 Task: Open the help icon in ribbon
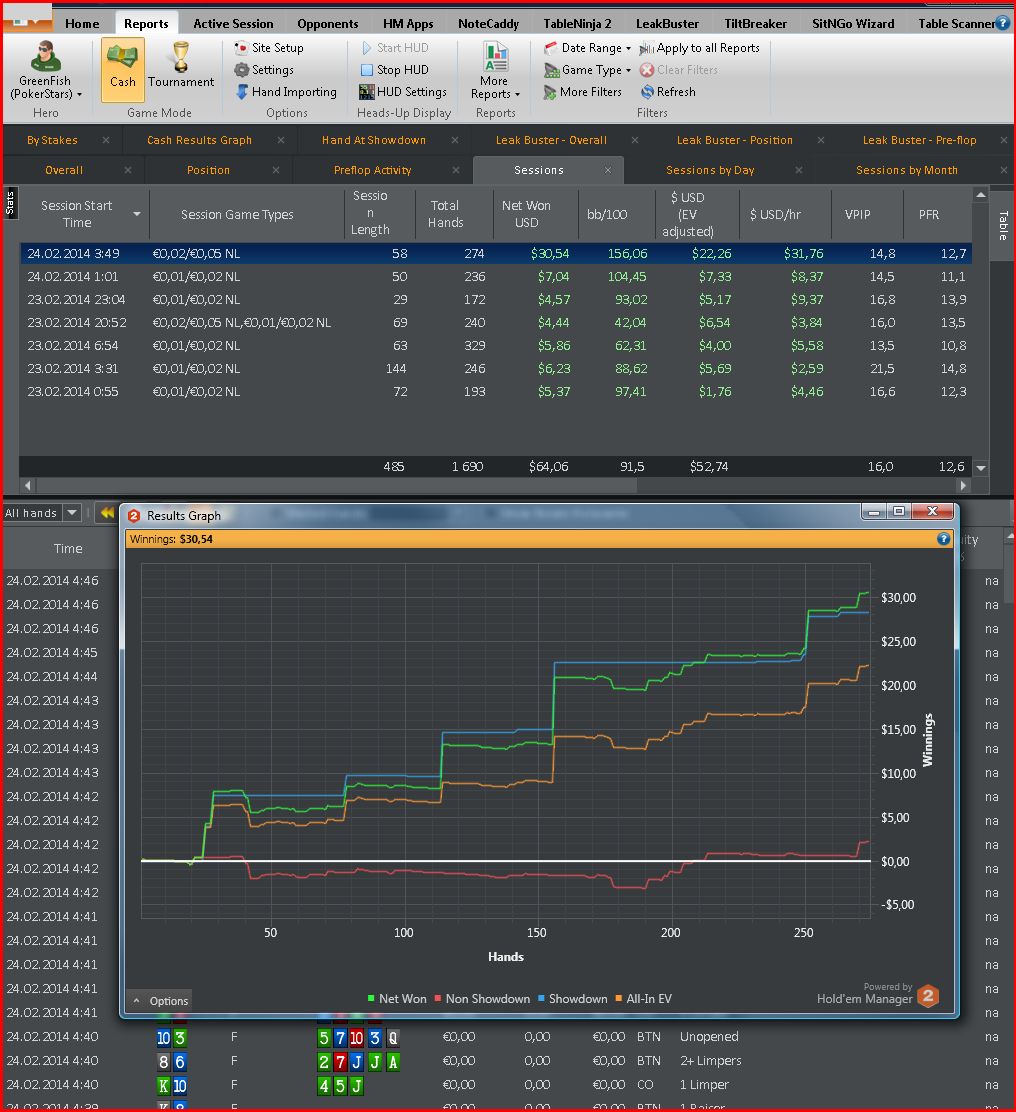(1003, 23)
